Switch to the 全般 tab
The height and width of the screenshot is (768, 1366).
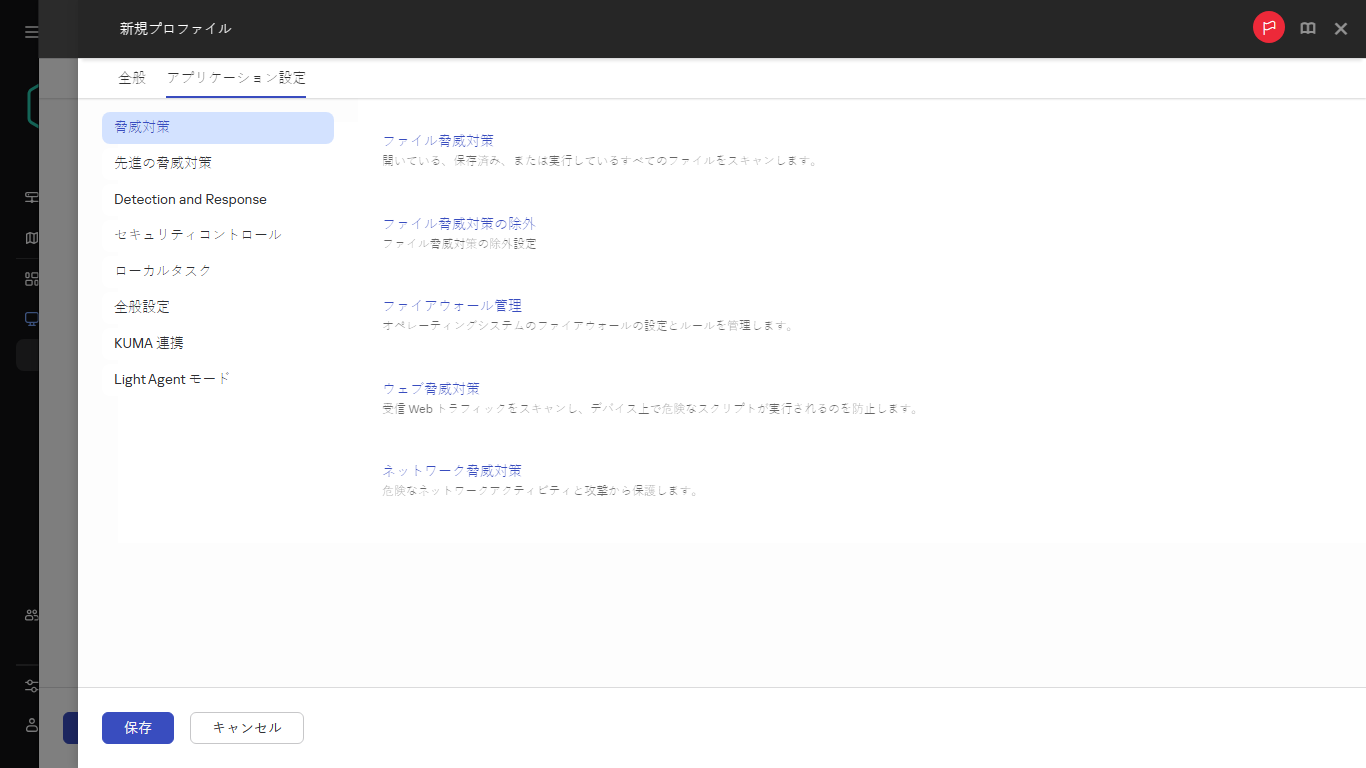(130, 77)
